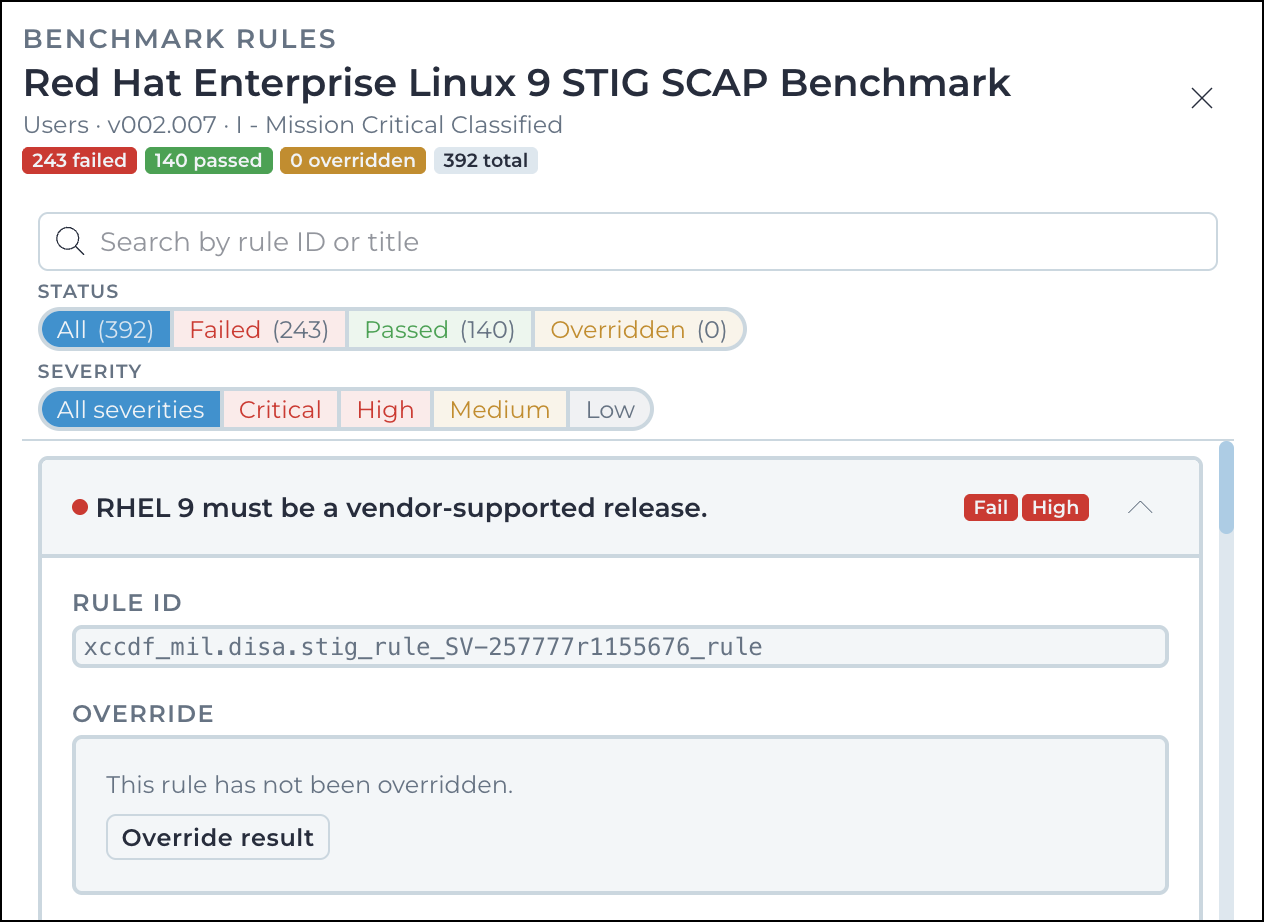
Task: Filter rules by Overridden (0) status
Action: [638, 329]
